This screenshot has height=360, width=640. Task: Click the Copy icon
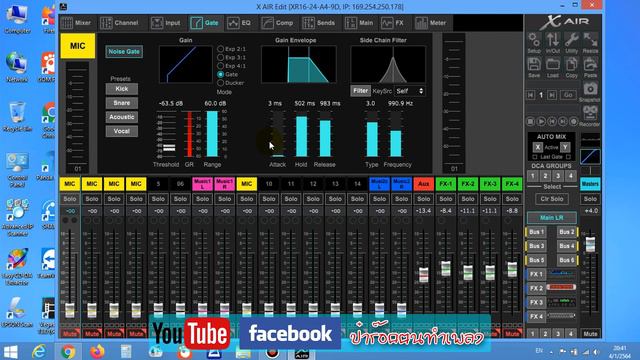point(571,68)
